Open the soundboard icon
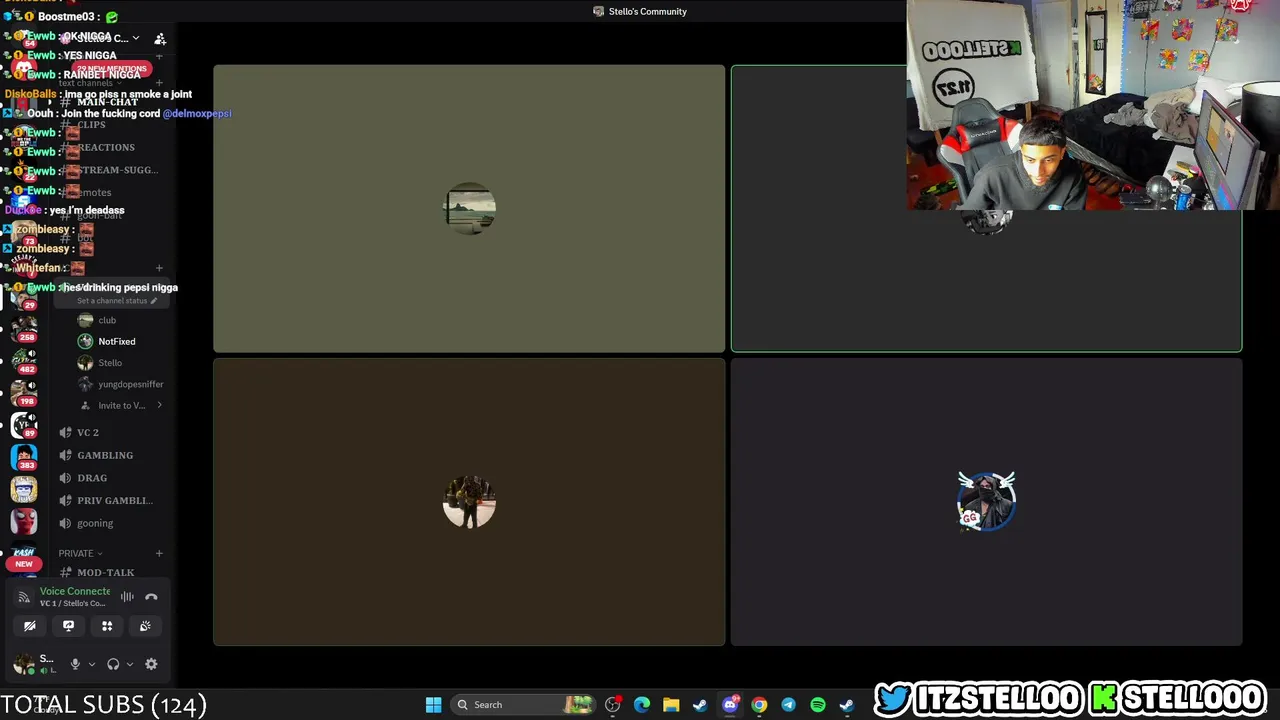Image resolution: width=1280 pixels, height=720 pixels. coord(145,626)
